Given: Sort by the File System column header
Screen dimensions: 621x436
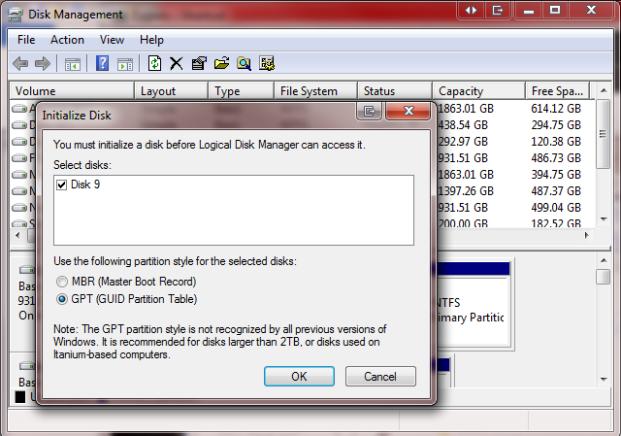Looking at the screenshot, I should tap(316, 91).
